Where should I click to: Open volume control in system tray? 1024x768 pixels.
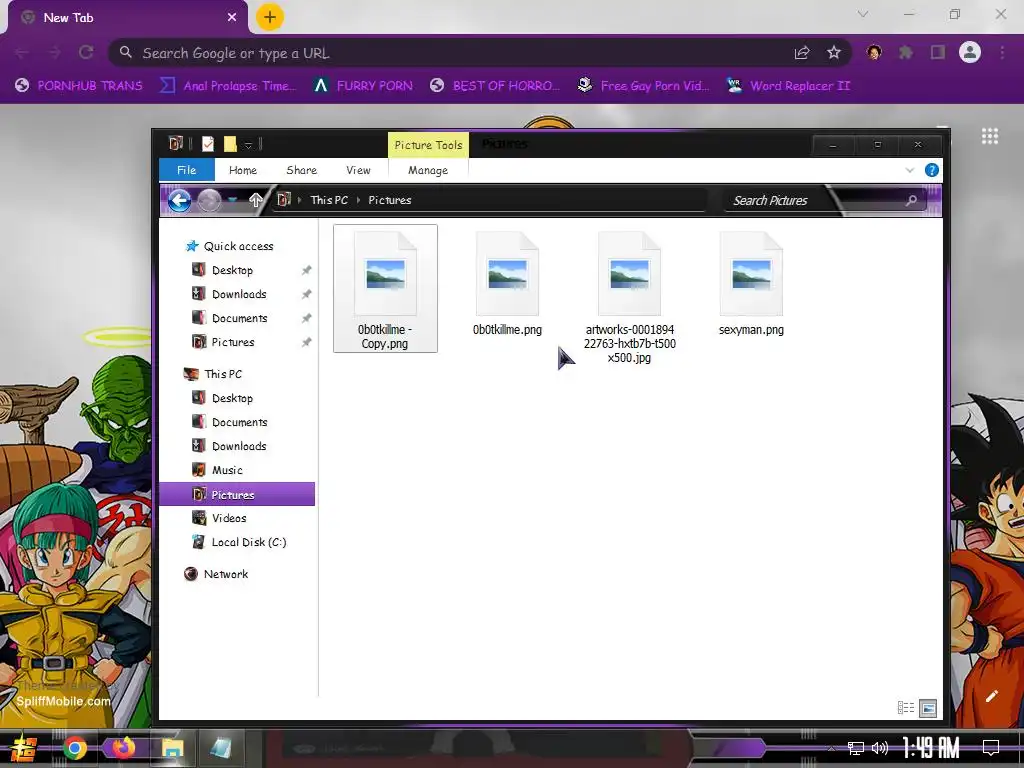pos(880,748)
